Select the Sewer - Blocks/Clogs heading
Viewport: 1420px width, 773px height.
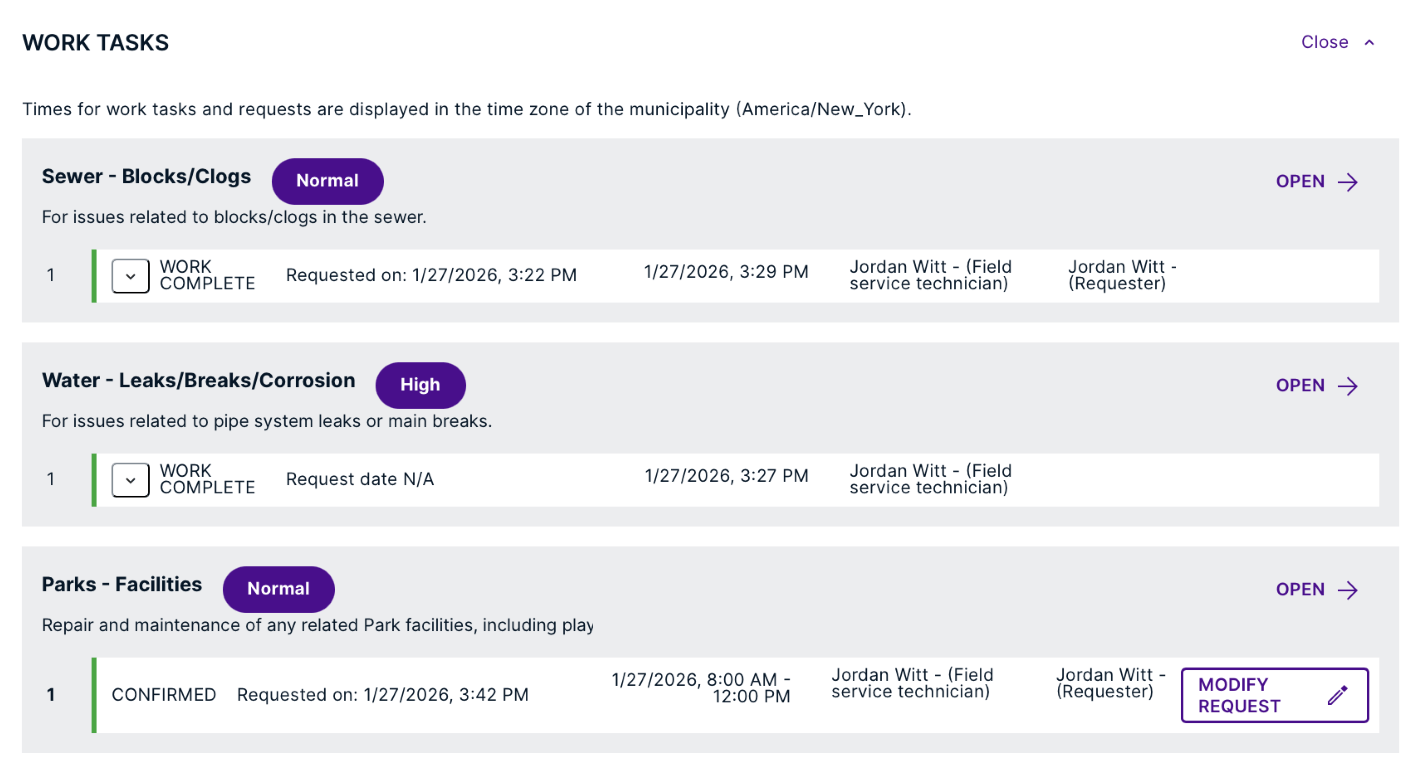coord(146,177)
